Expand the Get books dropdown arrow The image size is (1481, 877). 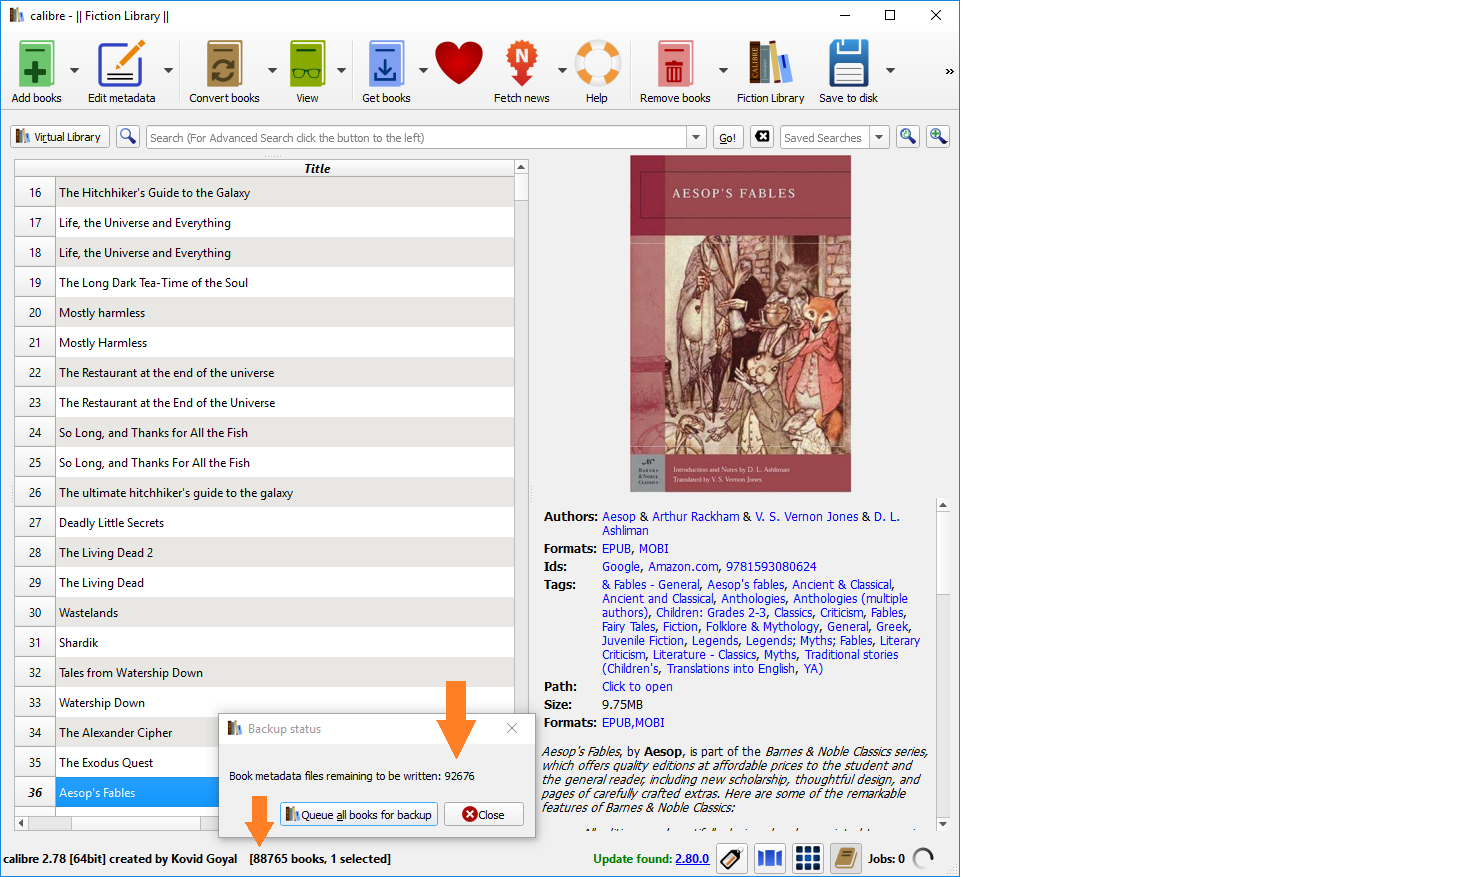coord(423,71)
